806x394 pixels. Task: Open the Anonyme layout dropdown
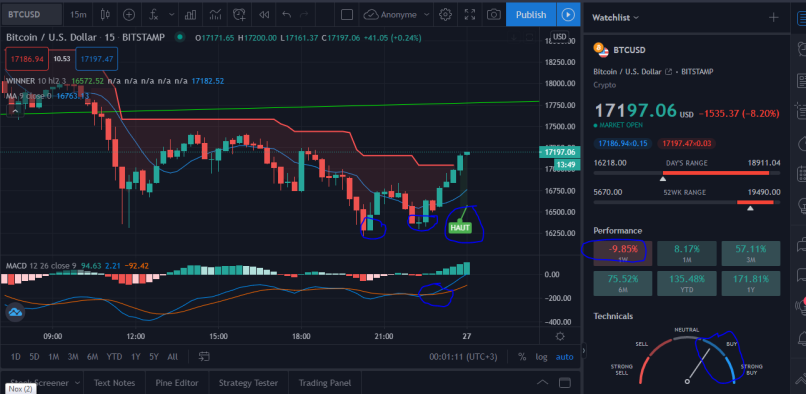[x=397, y=14]
